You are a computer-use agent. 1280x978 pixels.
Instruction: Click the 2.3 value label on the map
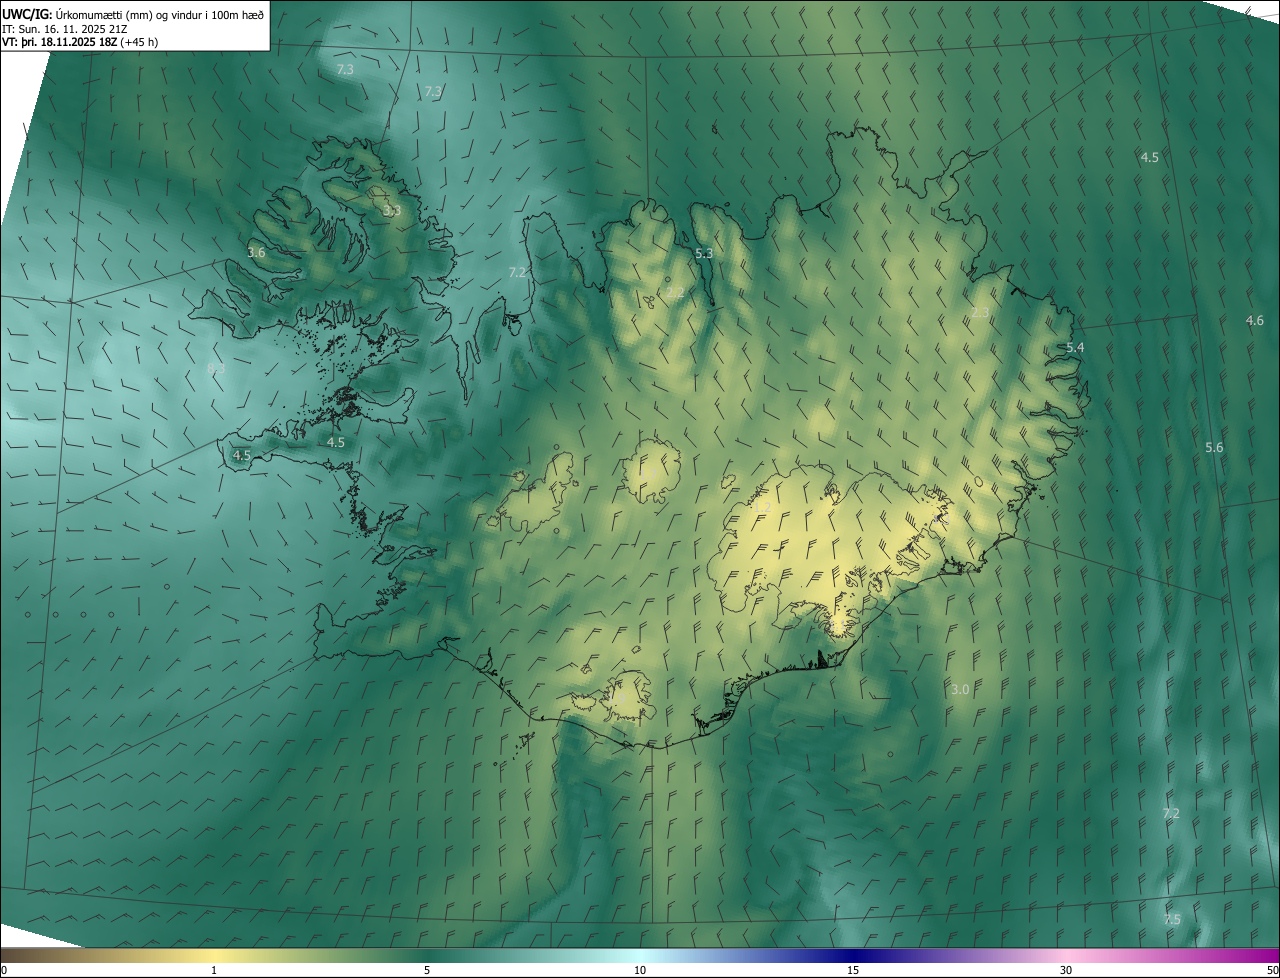tap(980, 313)
